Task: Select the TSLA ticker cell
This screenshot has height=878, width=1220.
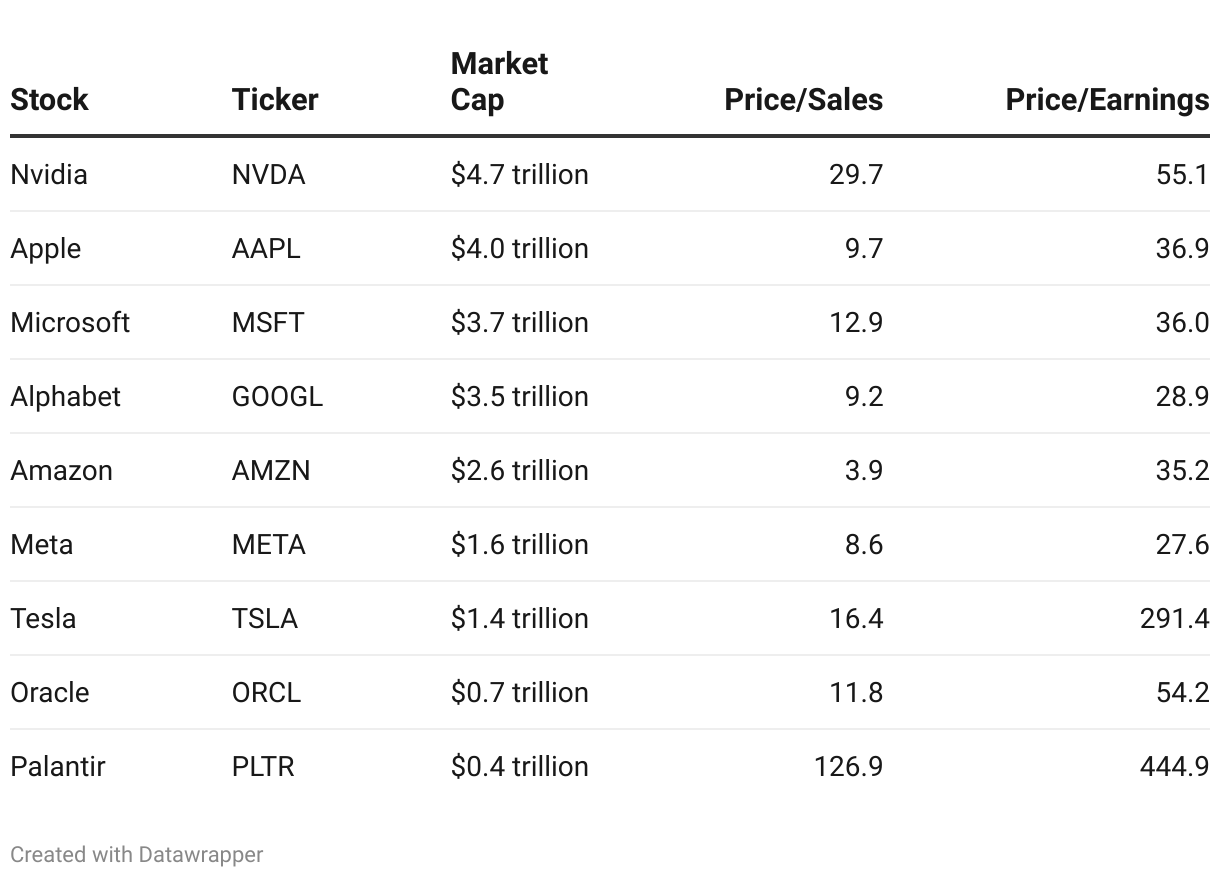Action: [x=265, y=619]
